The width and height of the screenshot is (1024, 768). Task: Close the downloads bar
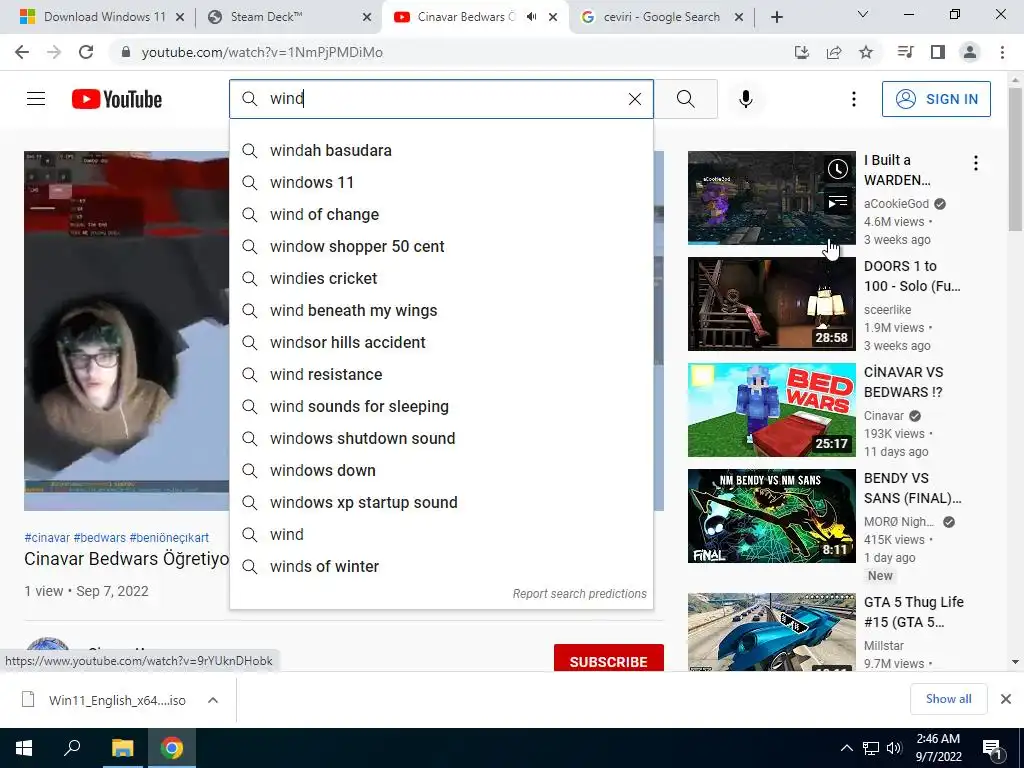click(1006, 699)
